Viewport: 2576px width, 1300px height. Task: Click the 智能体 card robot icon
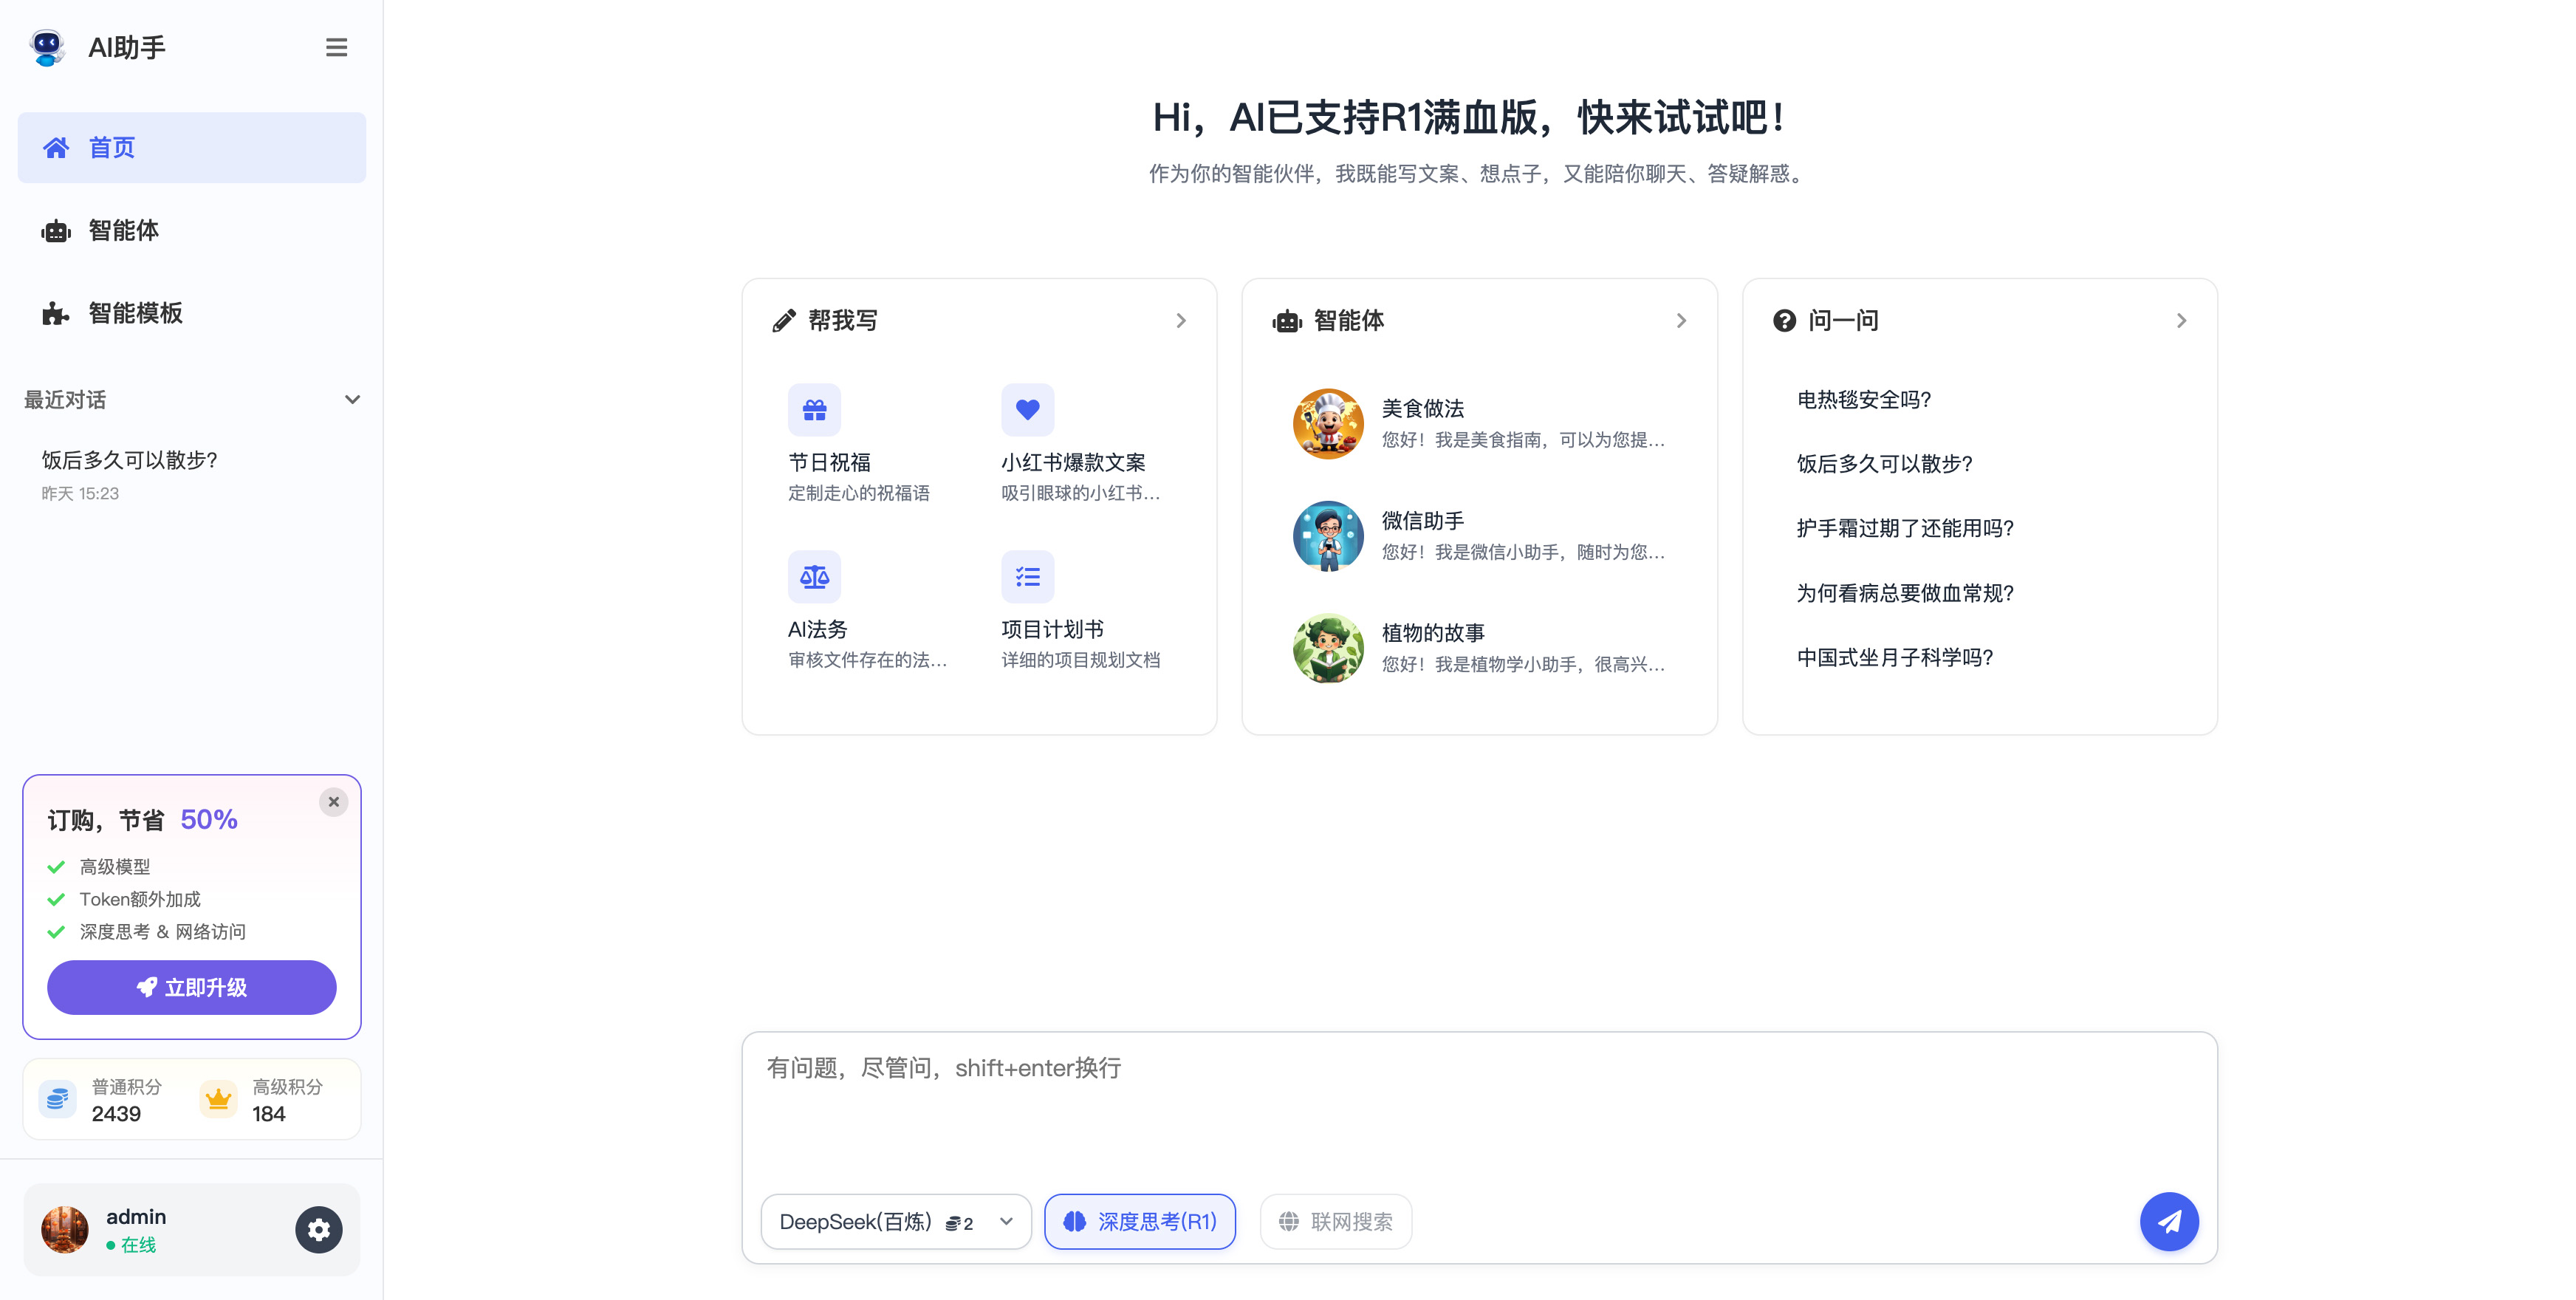(1287, 320)
